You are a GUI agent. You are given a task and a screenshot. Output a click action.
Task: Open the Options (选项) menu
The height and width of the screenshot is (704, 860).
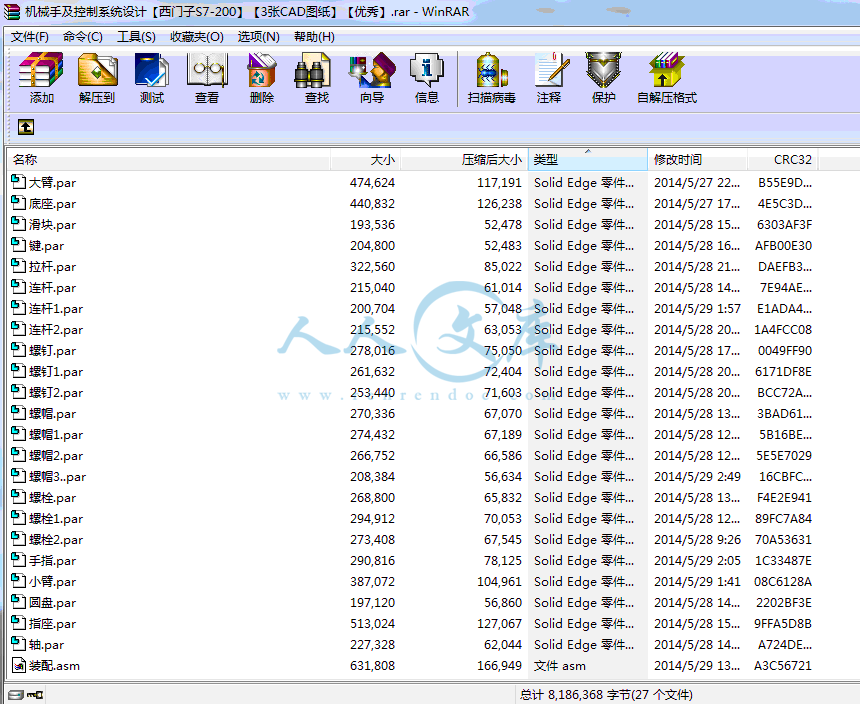[258, 37]
